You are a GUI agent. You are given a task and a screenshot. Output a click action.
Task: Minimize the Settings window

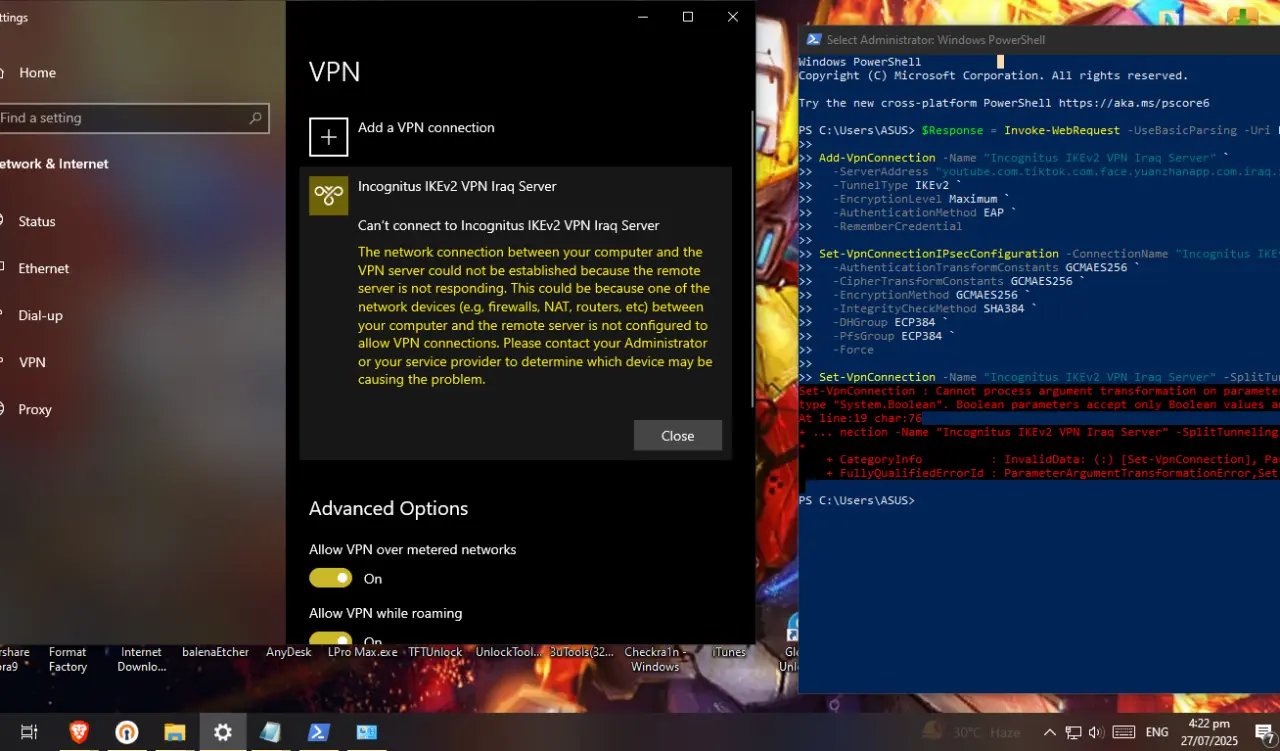click(642, 17)
